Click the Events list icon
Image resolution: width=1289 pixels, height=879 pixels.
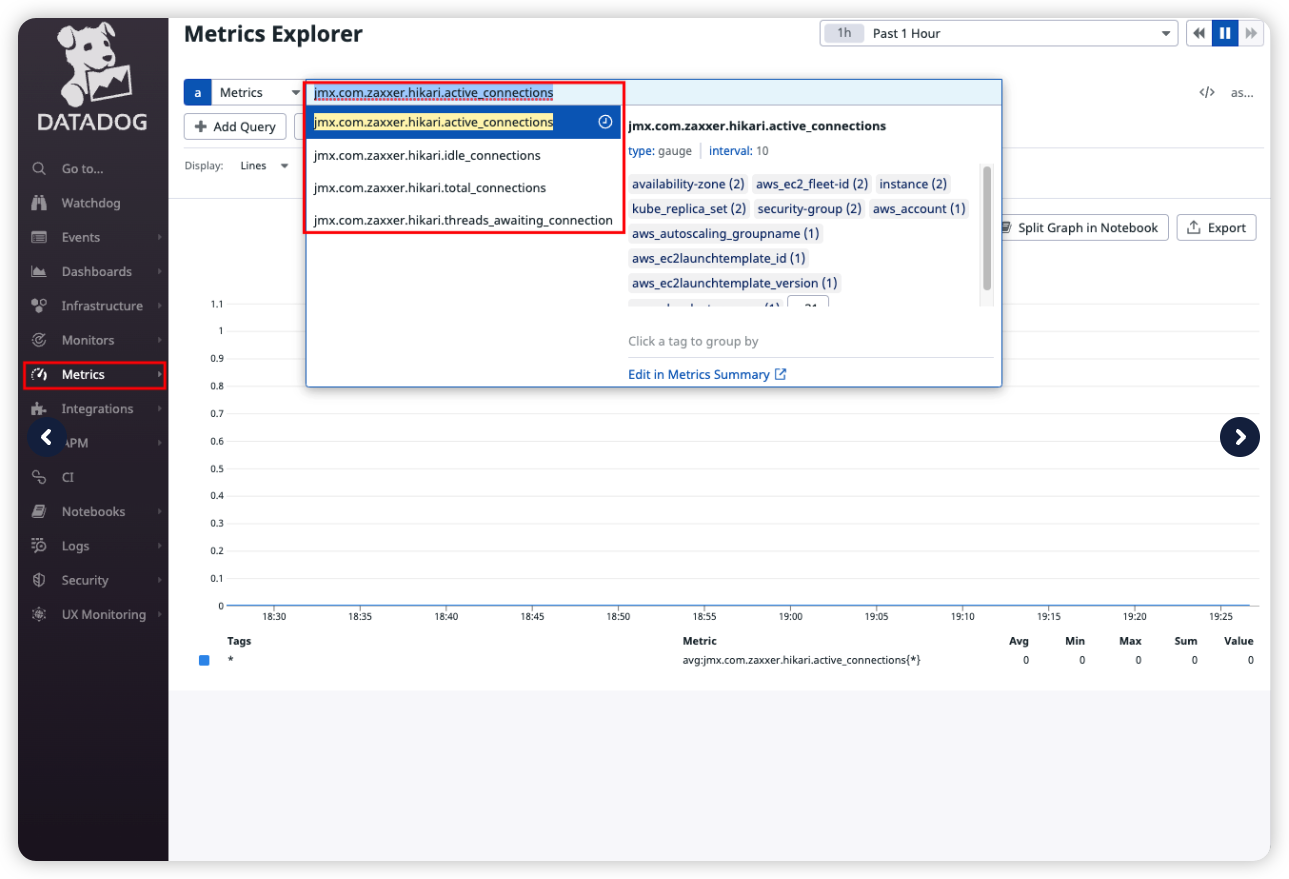coord(39,237)
